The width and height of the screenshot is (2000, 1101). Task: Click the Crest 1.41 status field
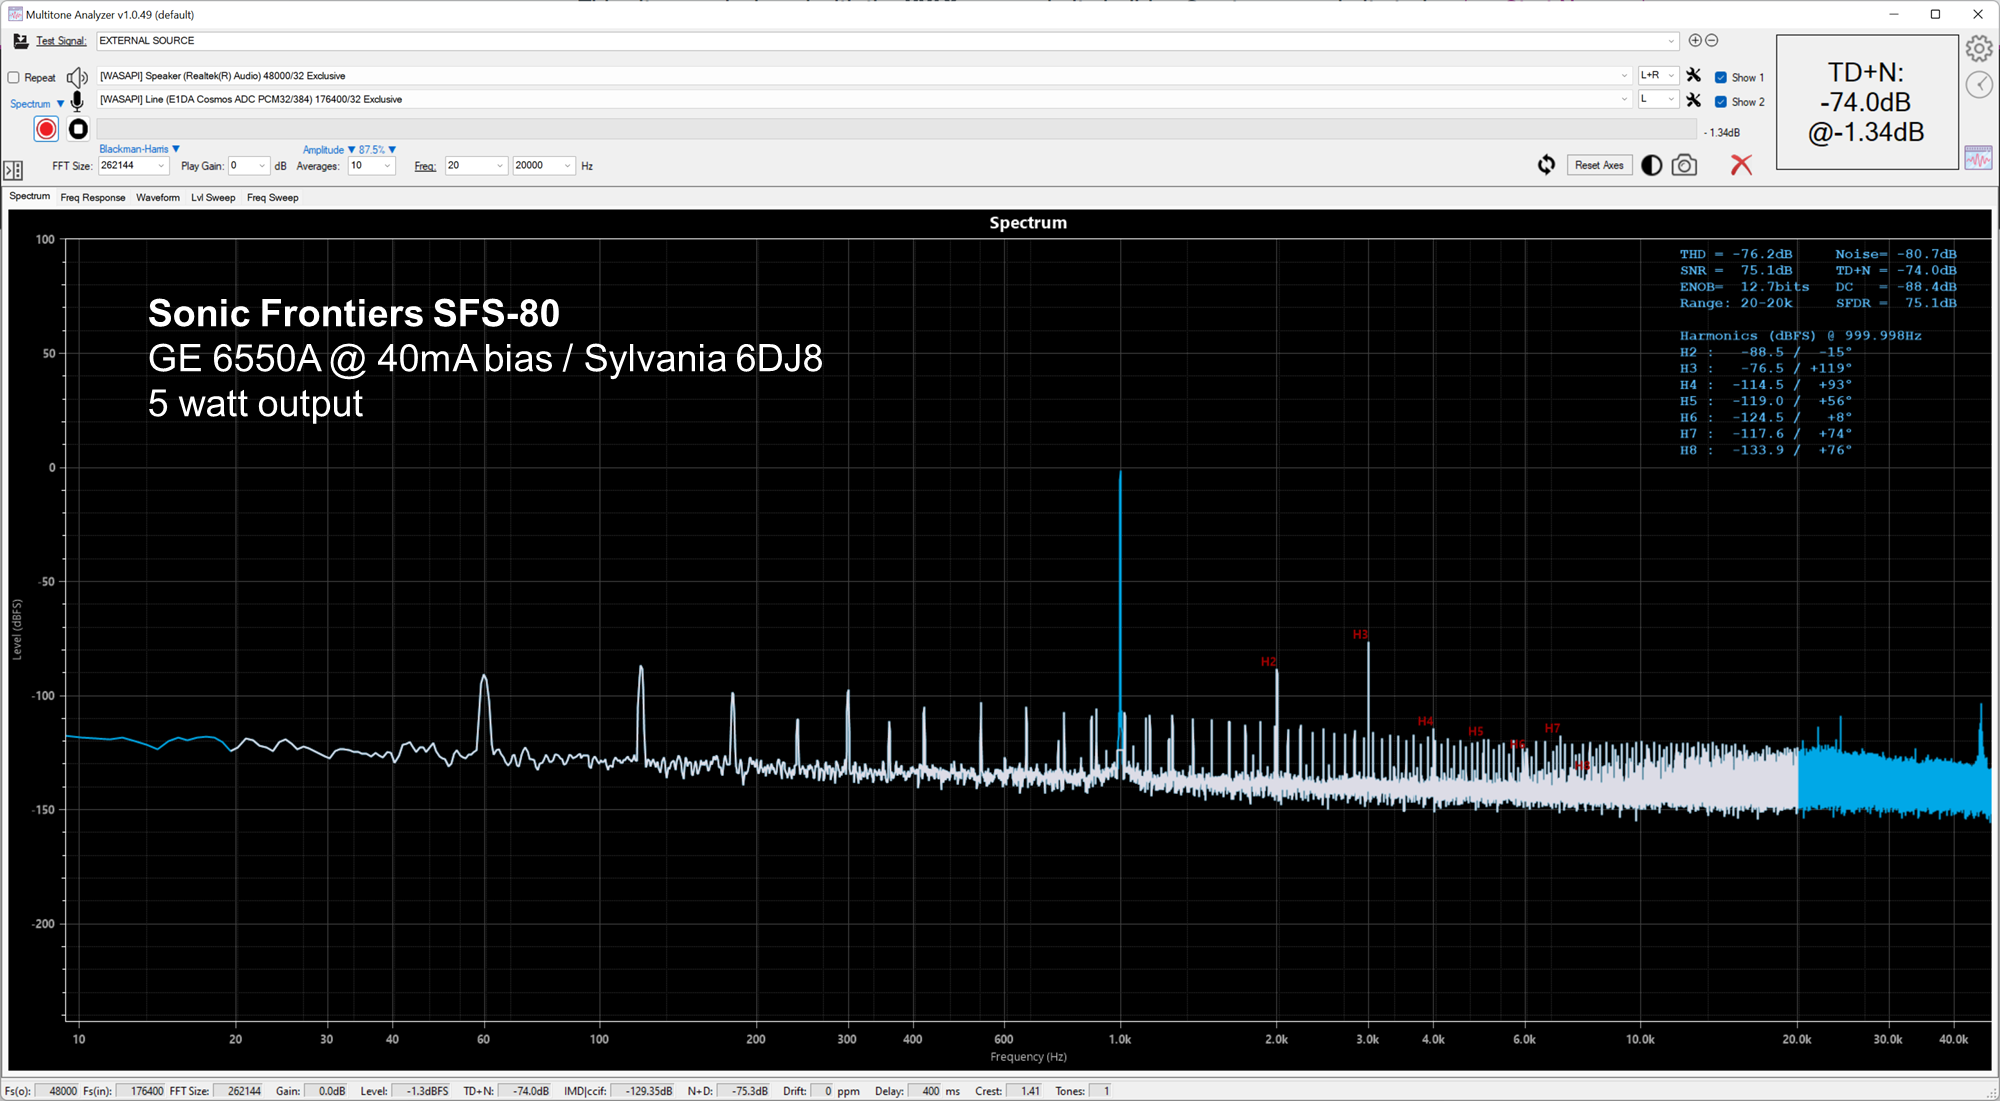(1025, 1091)
